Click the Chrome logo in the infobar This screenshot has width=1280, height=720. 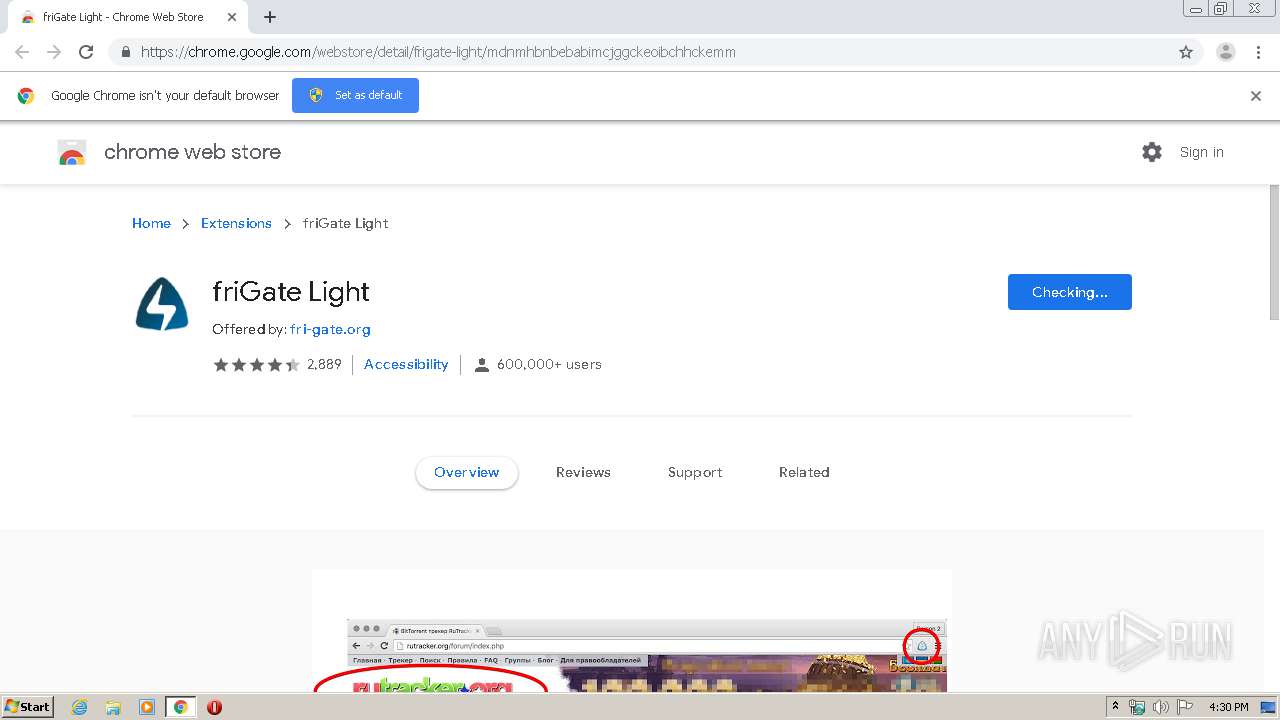[x=26, y=96]
